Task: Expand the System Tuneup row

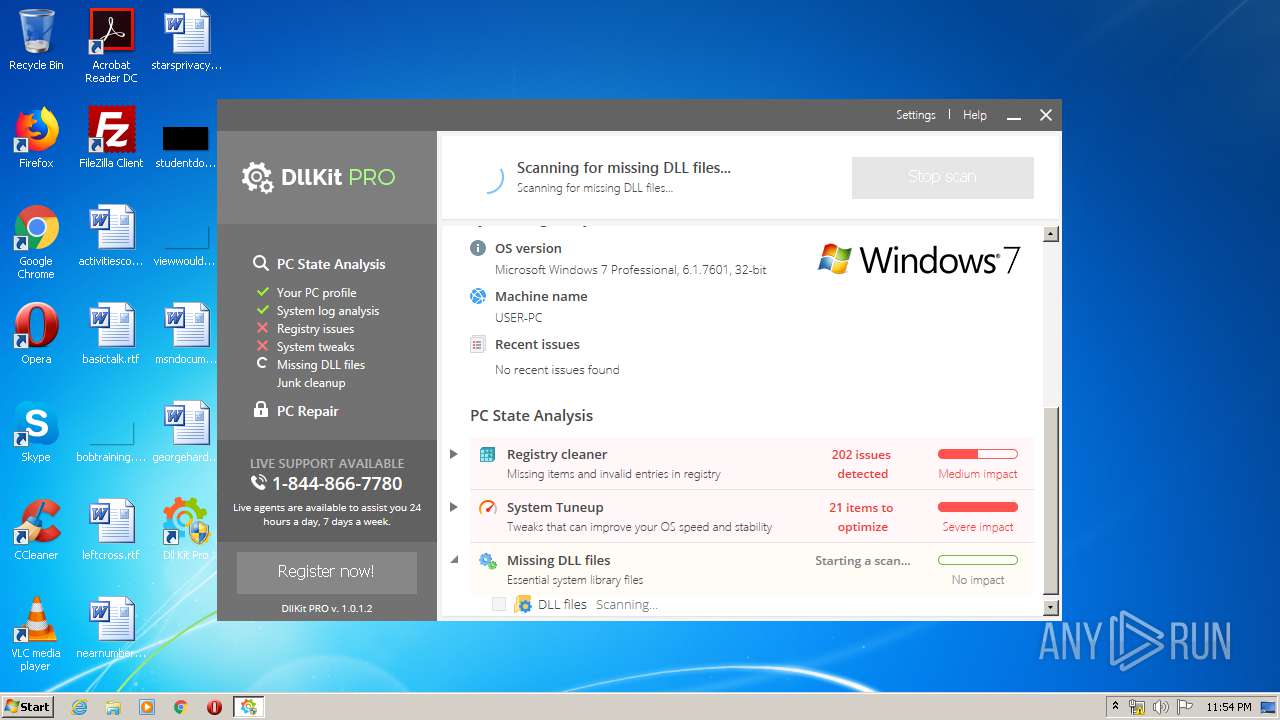Action: 453,507
